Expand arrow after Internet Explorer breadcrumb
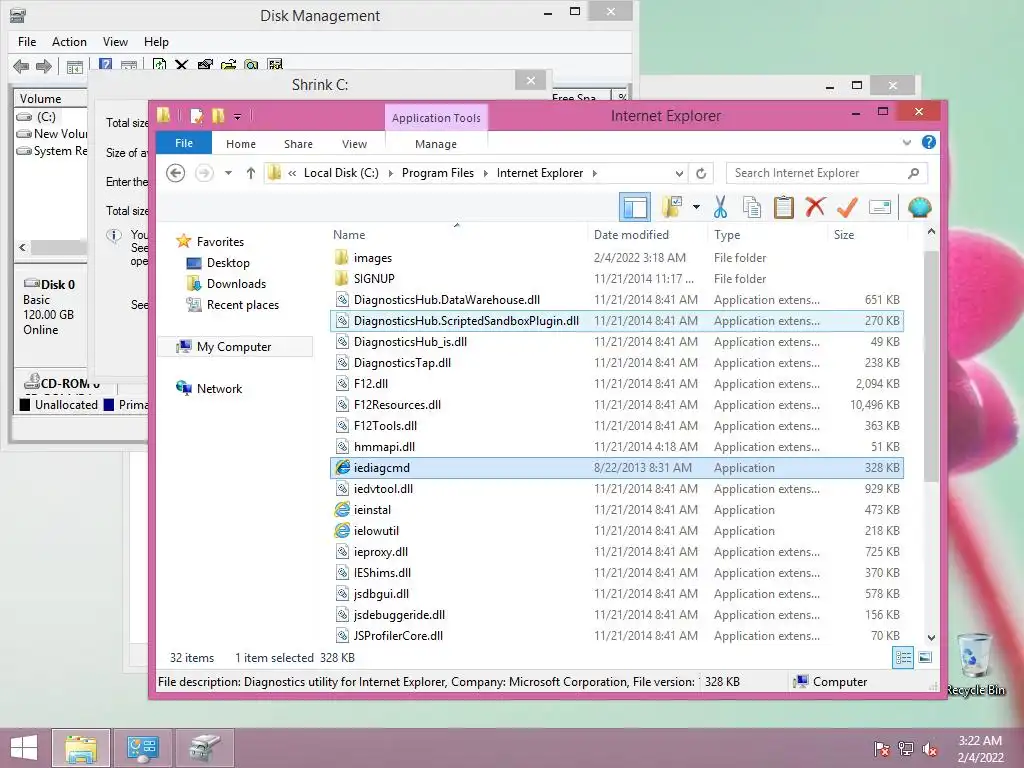 (594, 173)
